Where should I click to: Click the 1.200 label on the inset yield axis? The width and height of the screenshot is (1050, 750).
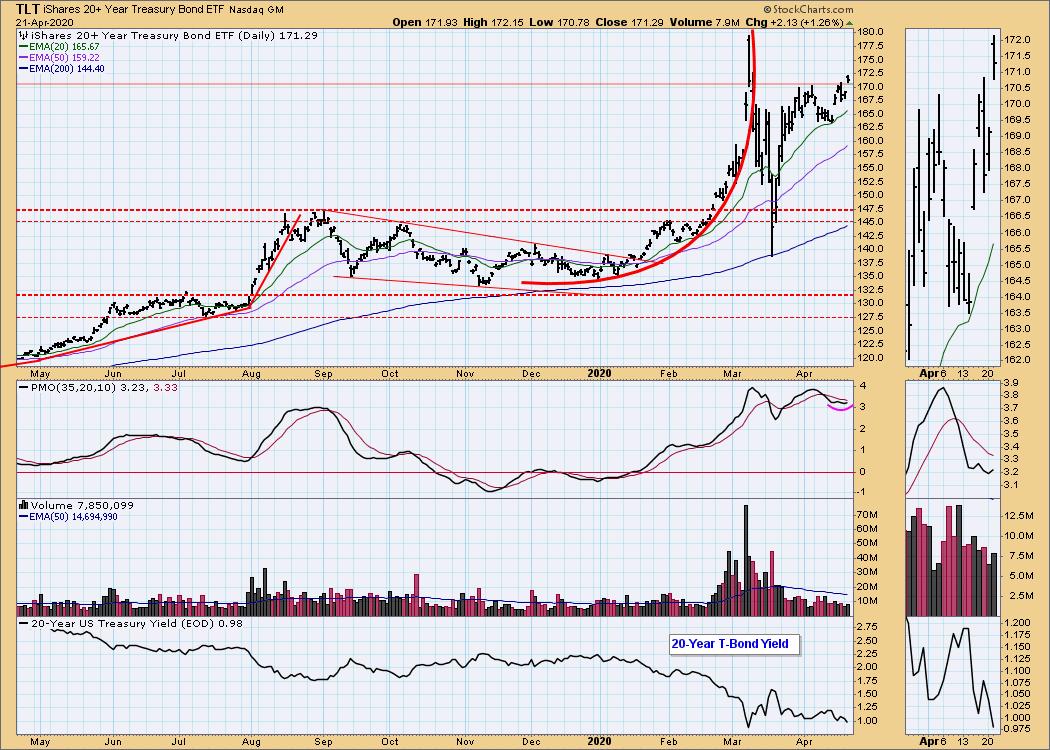tap(1017, 621)
